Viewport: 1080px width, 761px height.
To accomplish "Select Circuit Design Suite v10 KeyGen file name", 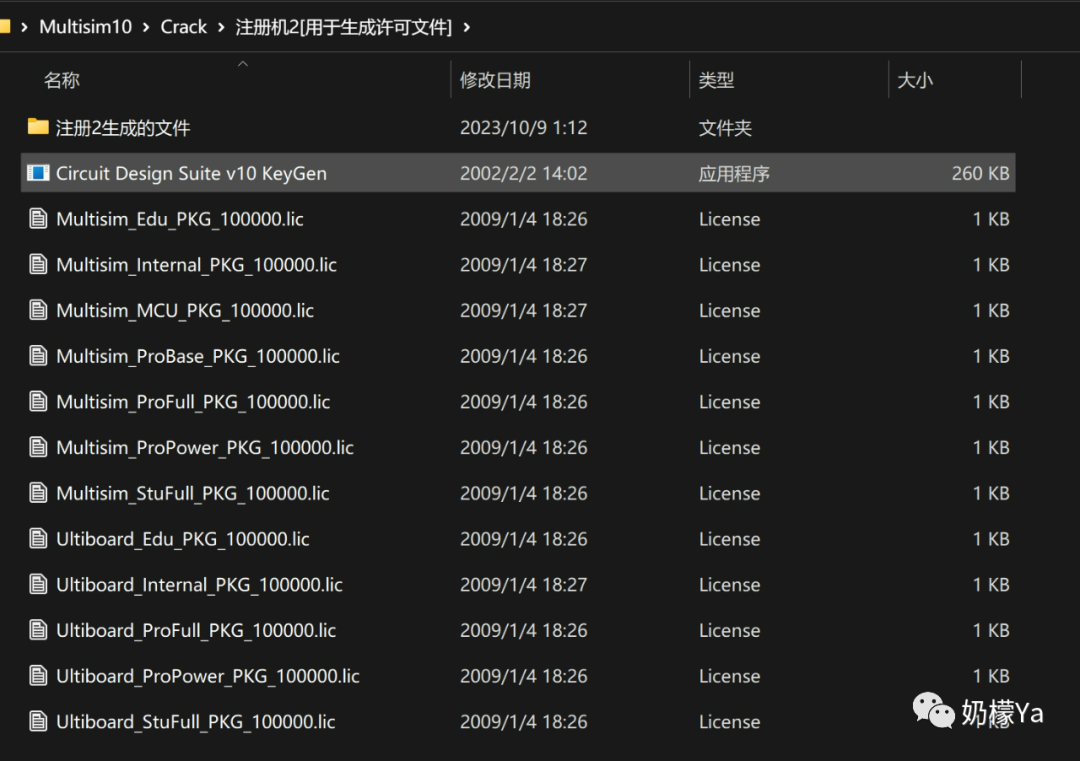I will click(191, 174).
